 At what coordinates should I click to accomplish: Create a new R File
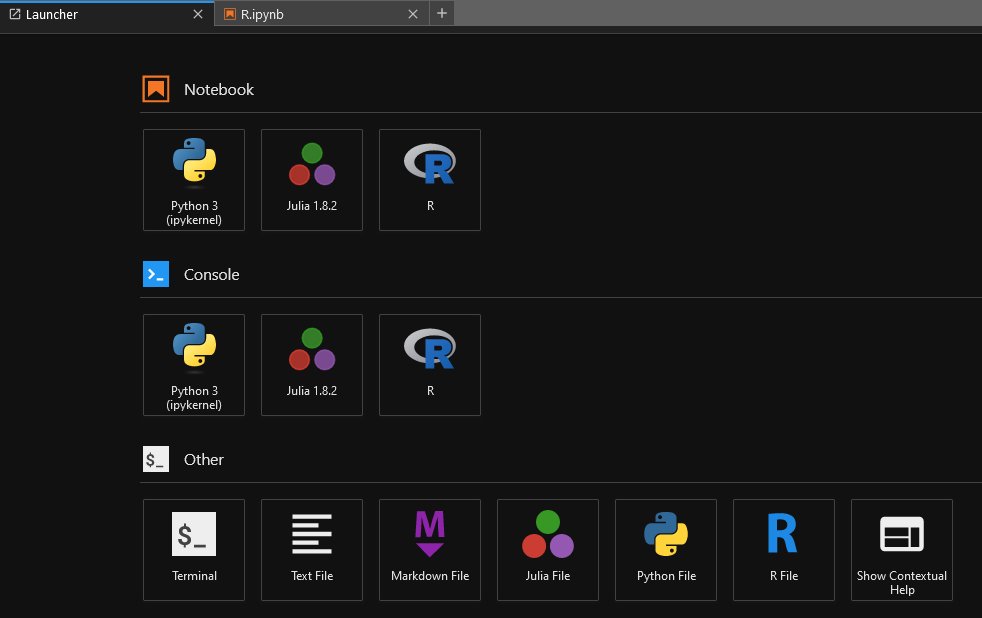783,550
